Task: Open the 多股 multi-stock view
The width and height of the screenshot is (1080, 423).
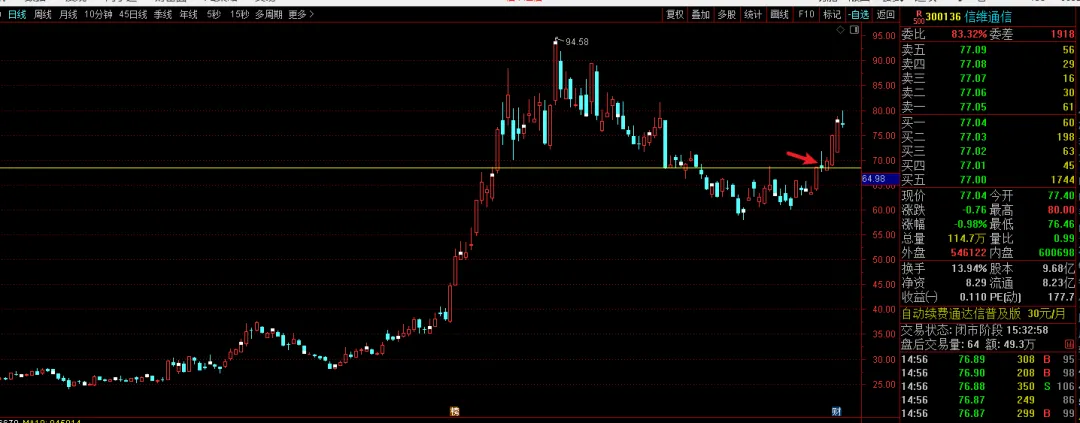Action: pos(727,14)
